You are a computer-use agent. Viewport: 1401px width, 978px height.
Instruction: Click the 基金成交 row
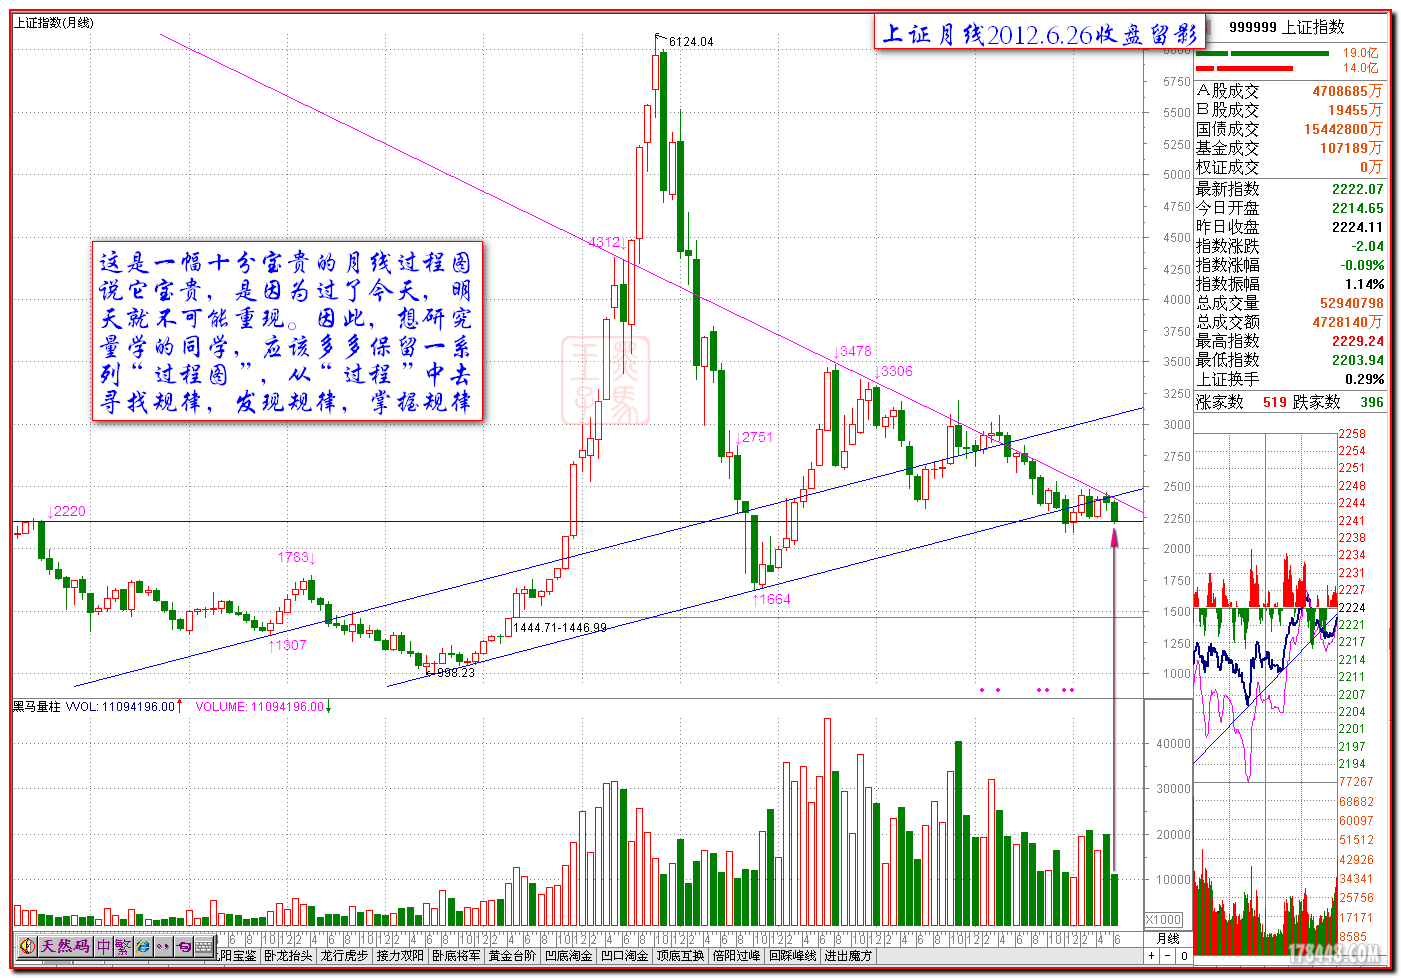(1290, 148)
